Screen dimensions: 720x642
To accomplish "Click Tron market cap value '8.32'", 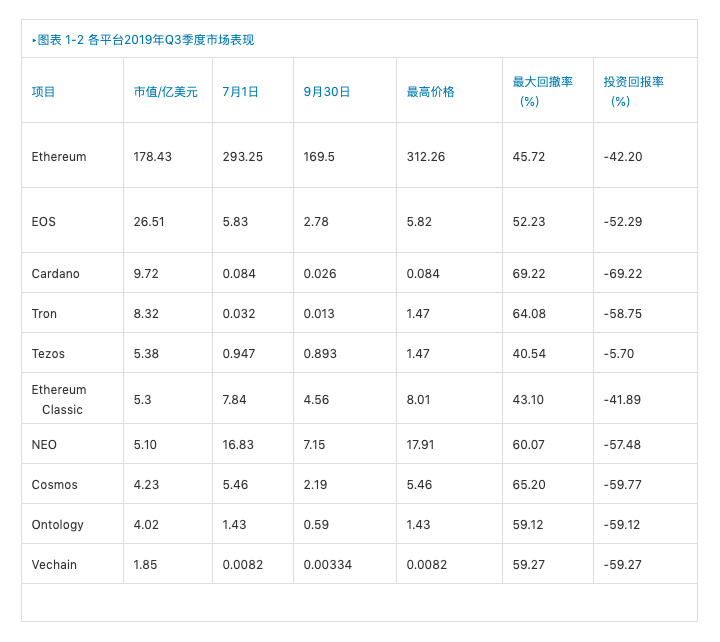I will [x=146, y=314].
